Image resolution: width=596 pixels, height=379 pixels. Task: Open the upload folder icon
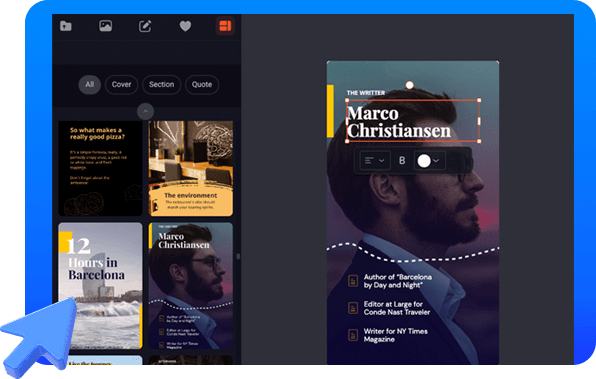point(66,26)
